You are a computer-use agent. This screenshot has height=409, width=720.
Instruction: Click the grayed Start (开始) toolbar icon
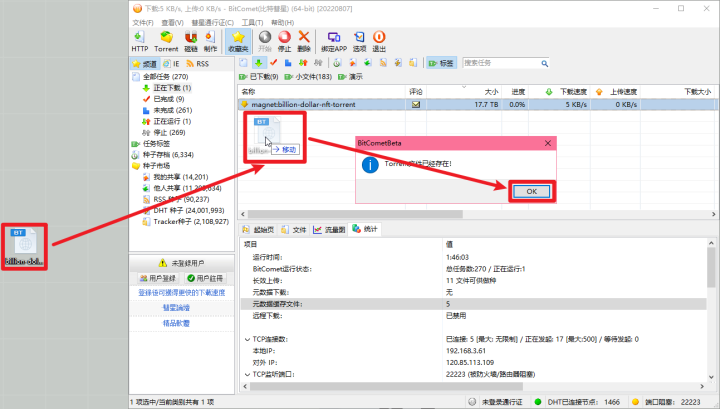265,41
